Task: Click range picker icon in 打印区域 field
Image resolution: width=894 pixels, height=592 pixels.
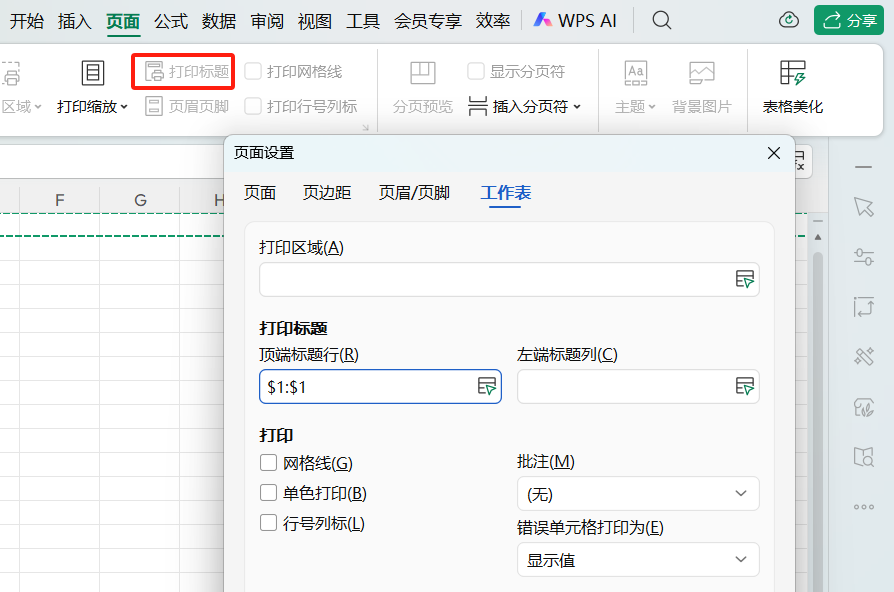Action: [x=744, y=280]
